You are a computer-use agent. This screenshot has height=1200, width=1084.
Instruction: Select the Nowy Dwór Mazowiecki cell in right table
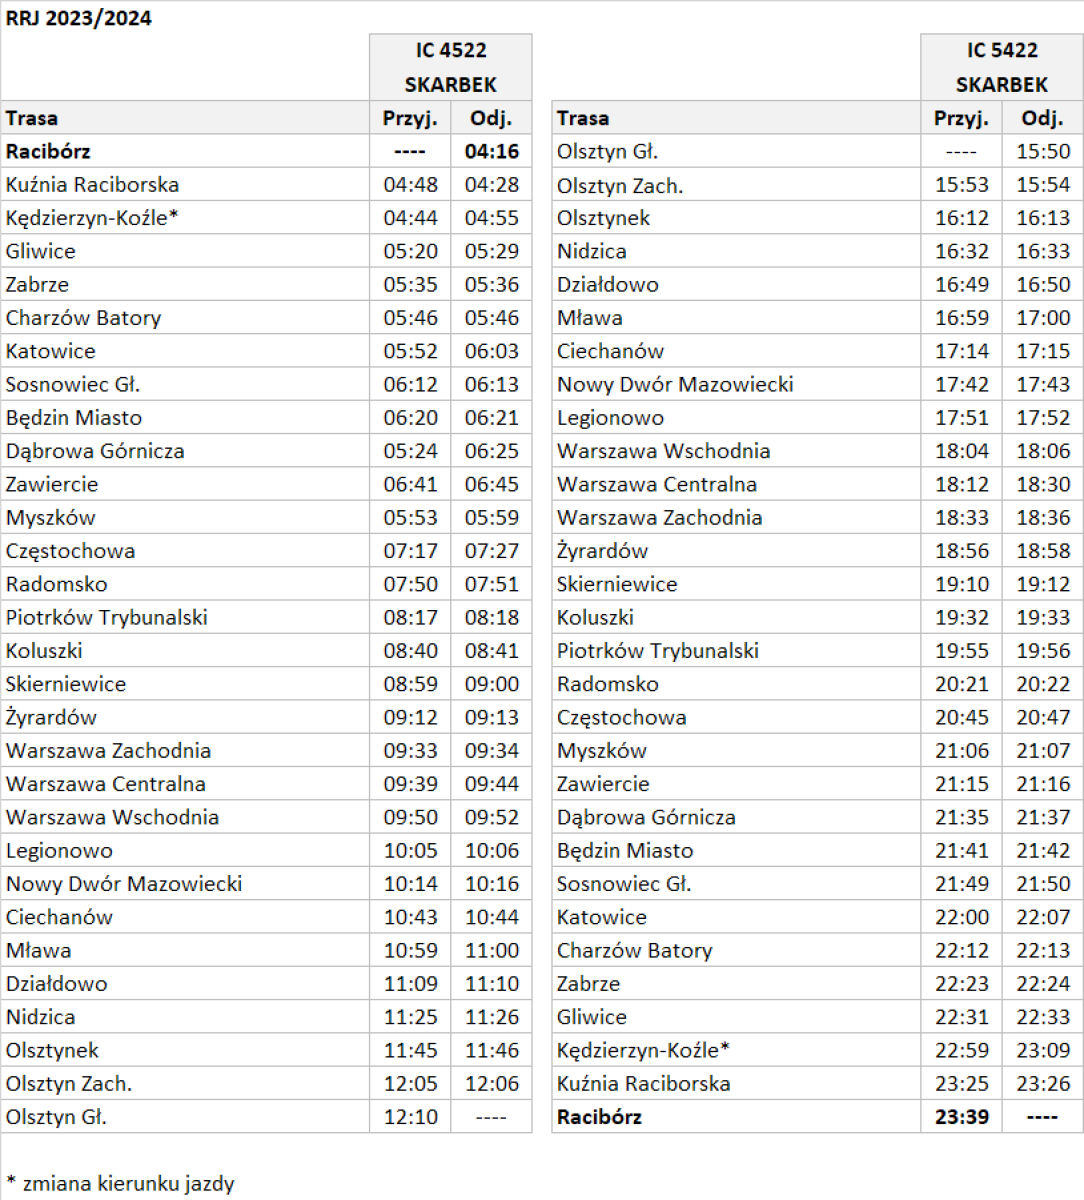point(675,384)
